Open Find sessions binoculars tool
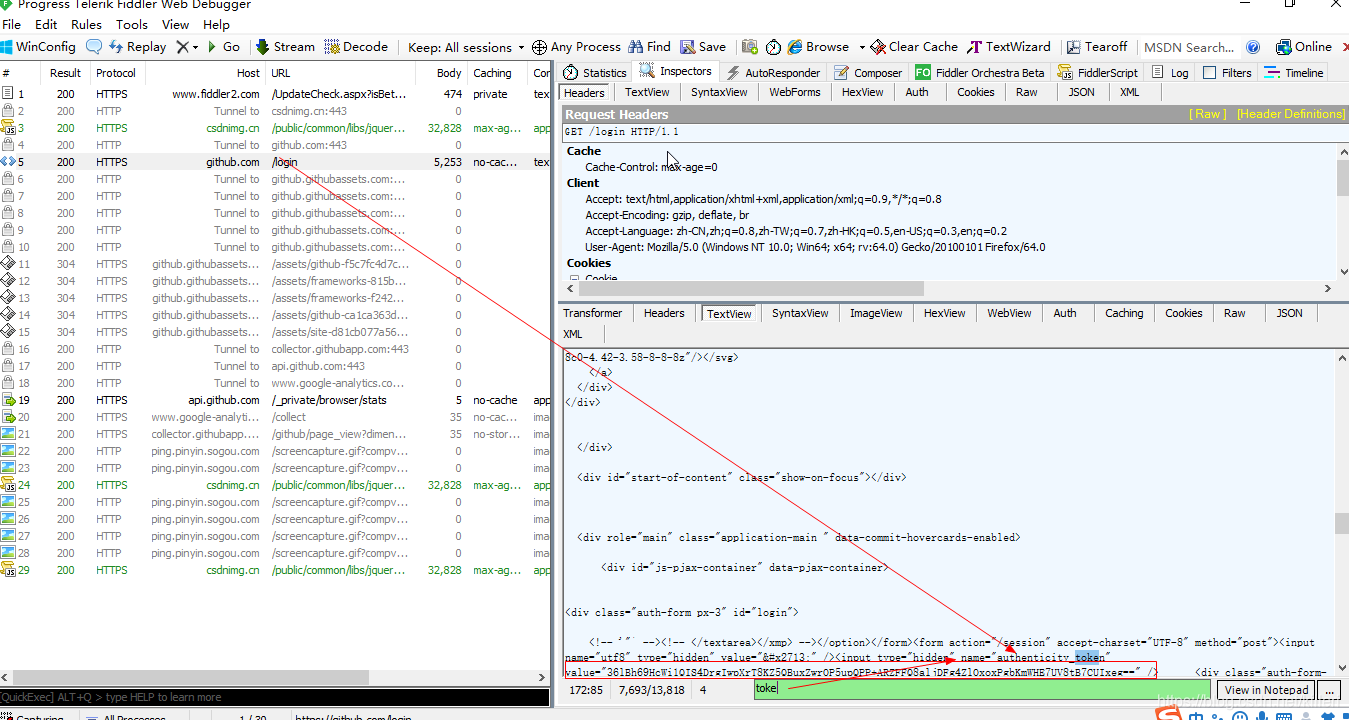The width and height of the screenshot is (1349, 720). [x=650, y=47]
